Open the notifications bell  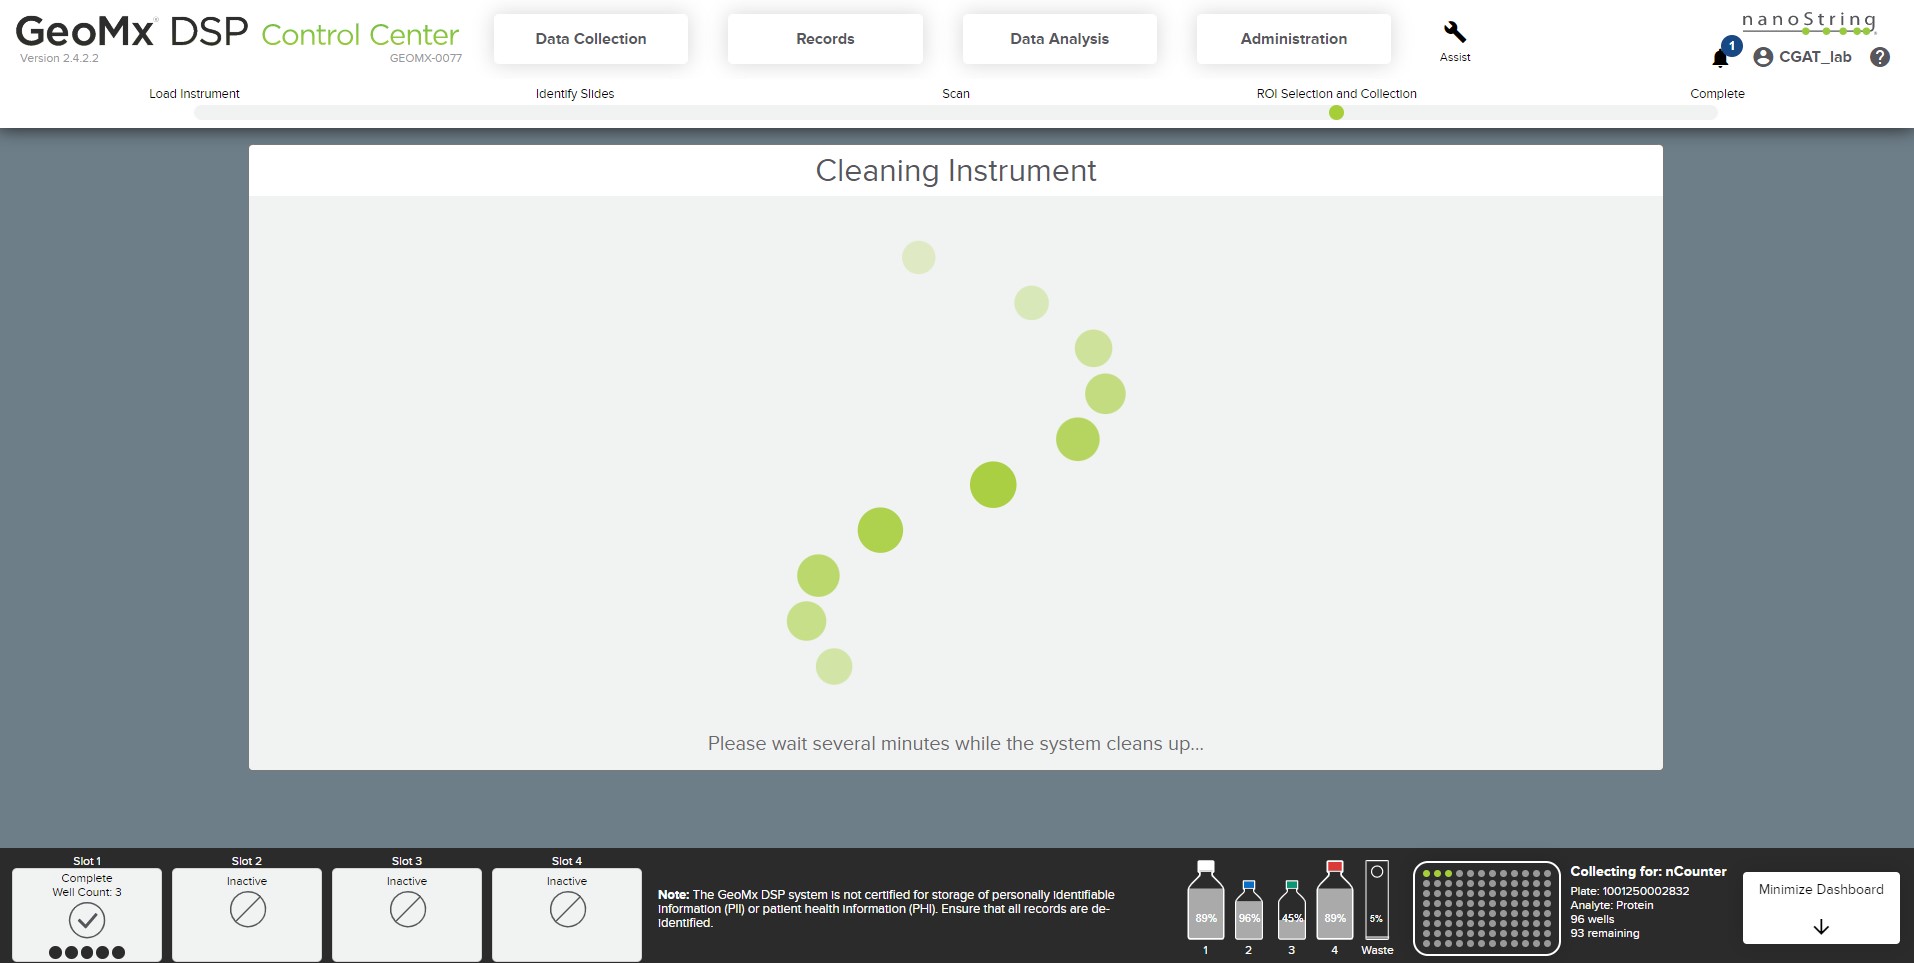pyautogui.click(x=1721, y=58)
